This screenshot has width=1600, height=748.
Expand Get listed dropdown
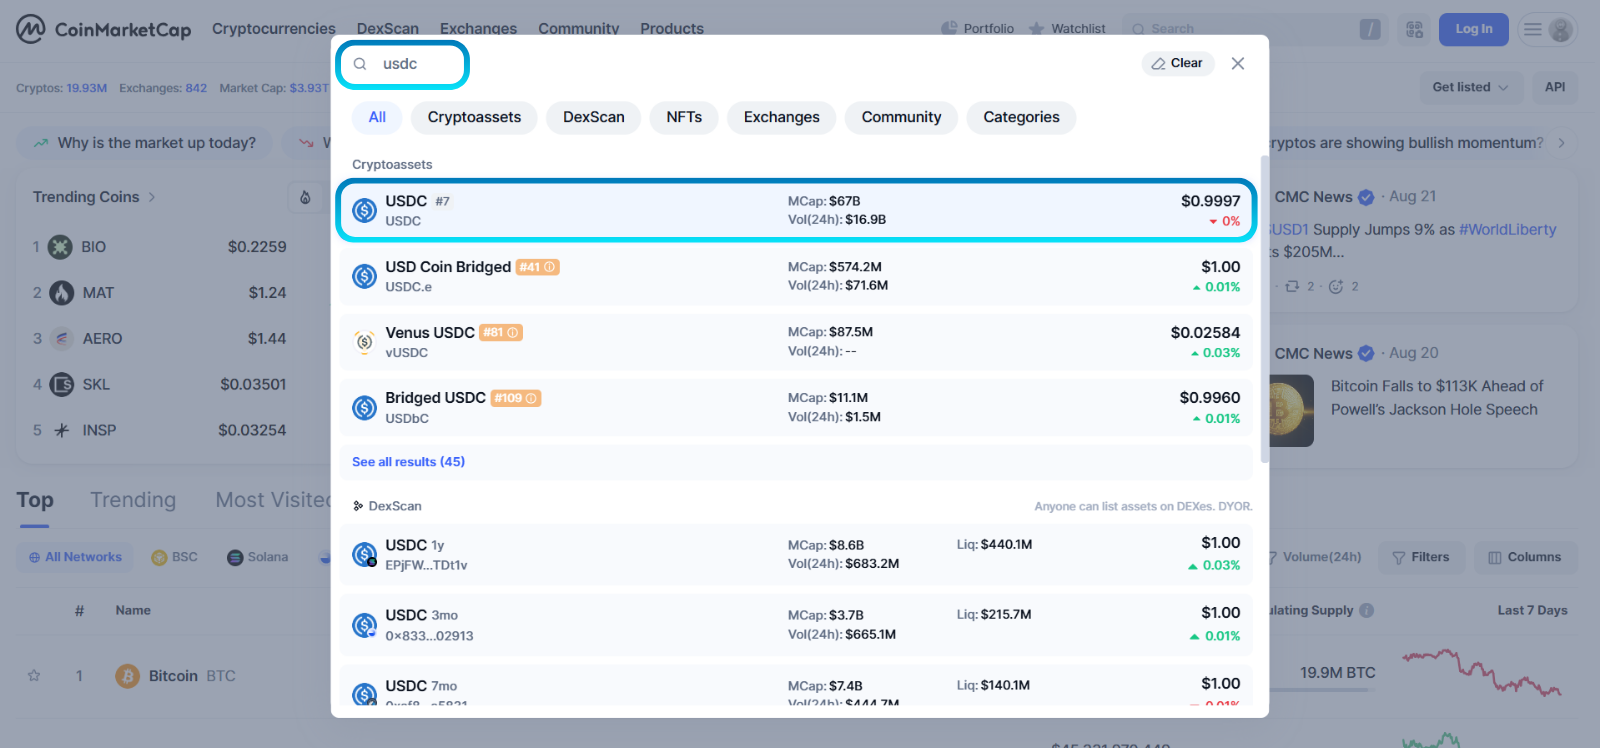(x=1471, y=87)
